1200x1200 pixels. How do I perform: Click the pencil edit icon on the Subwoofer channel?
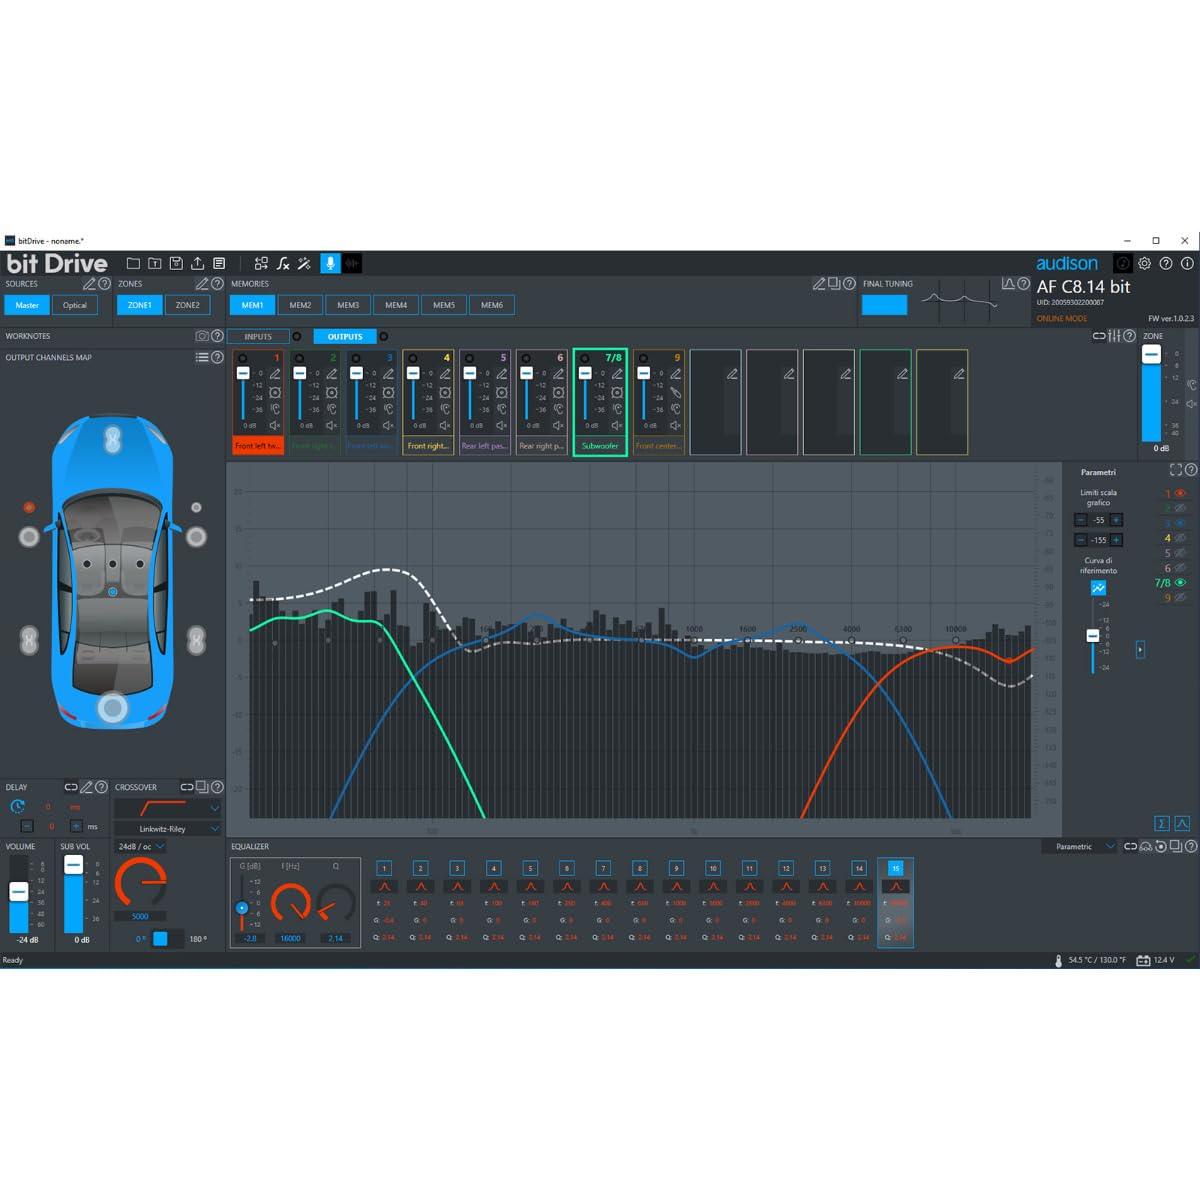click(617, 374)
